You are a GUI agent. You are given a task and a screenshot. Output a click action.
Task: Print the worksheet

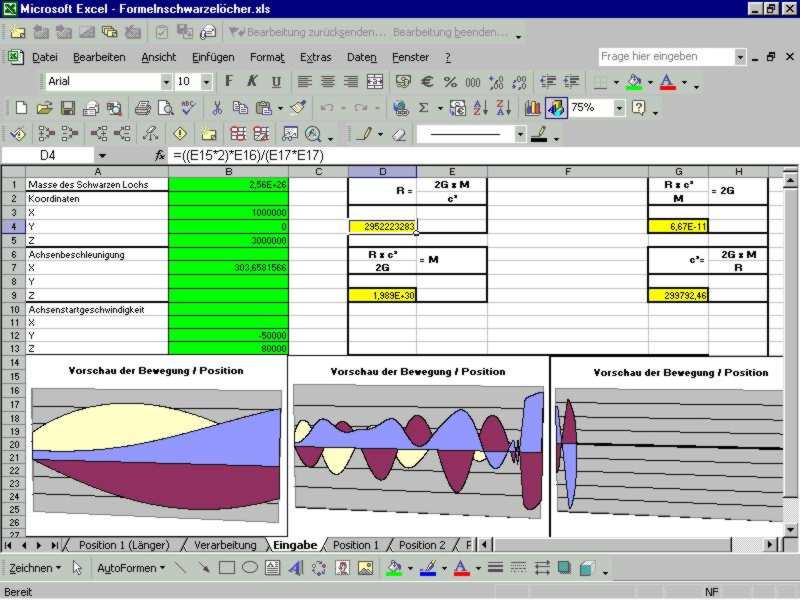[x=143, y=108]
